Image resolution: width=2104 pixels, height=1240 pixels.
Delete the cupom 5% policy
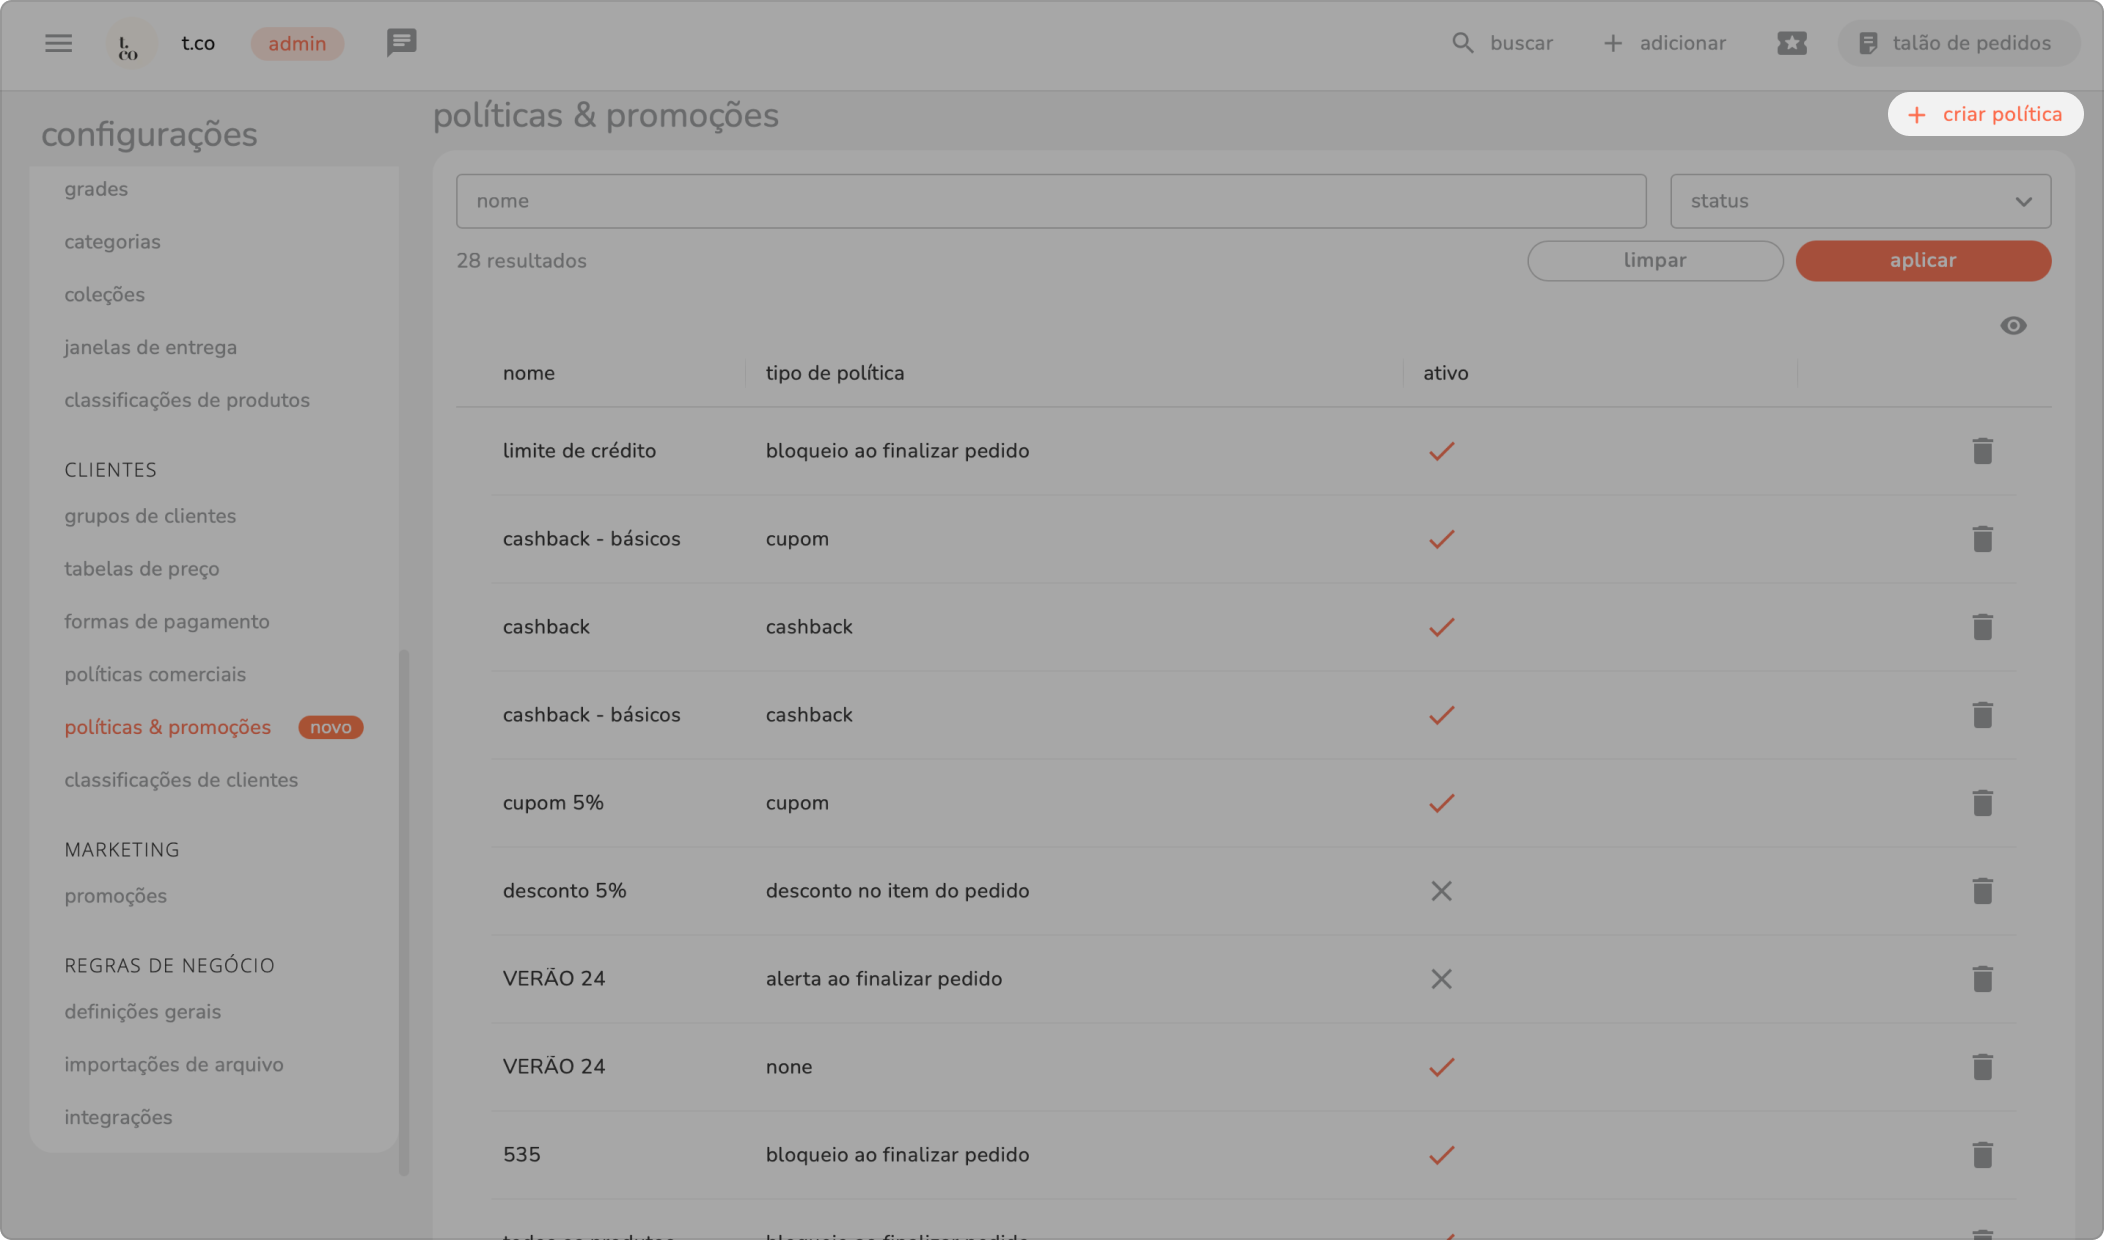click(1982, 803)
